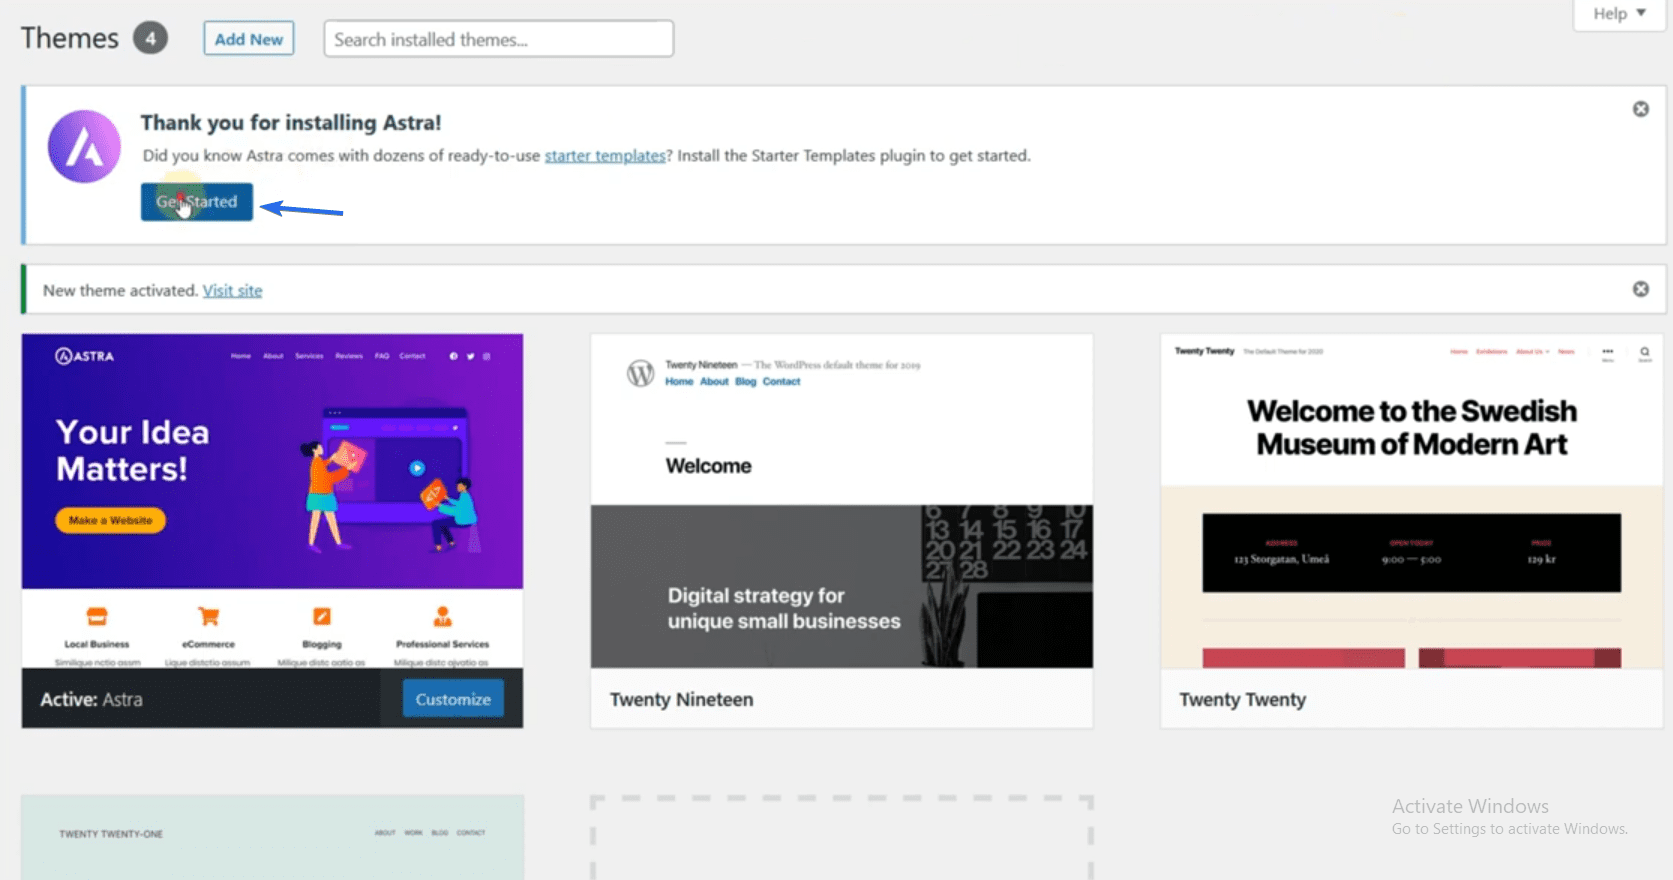Click the Make a Website button in Astra preview
The width and height of the screenshot is (1673, 880).
[x=111, y=520]
